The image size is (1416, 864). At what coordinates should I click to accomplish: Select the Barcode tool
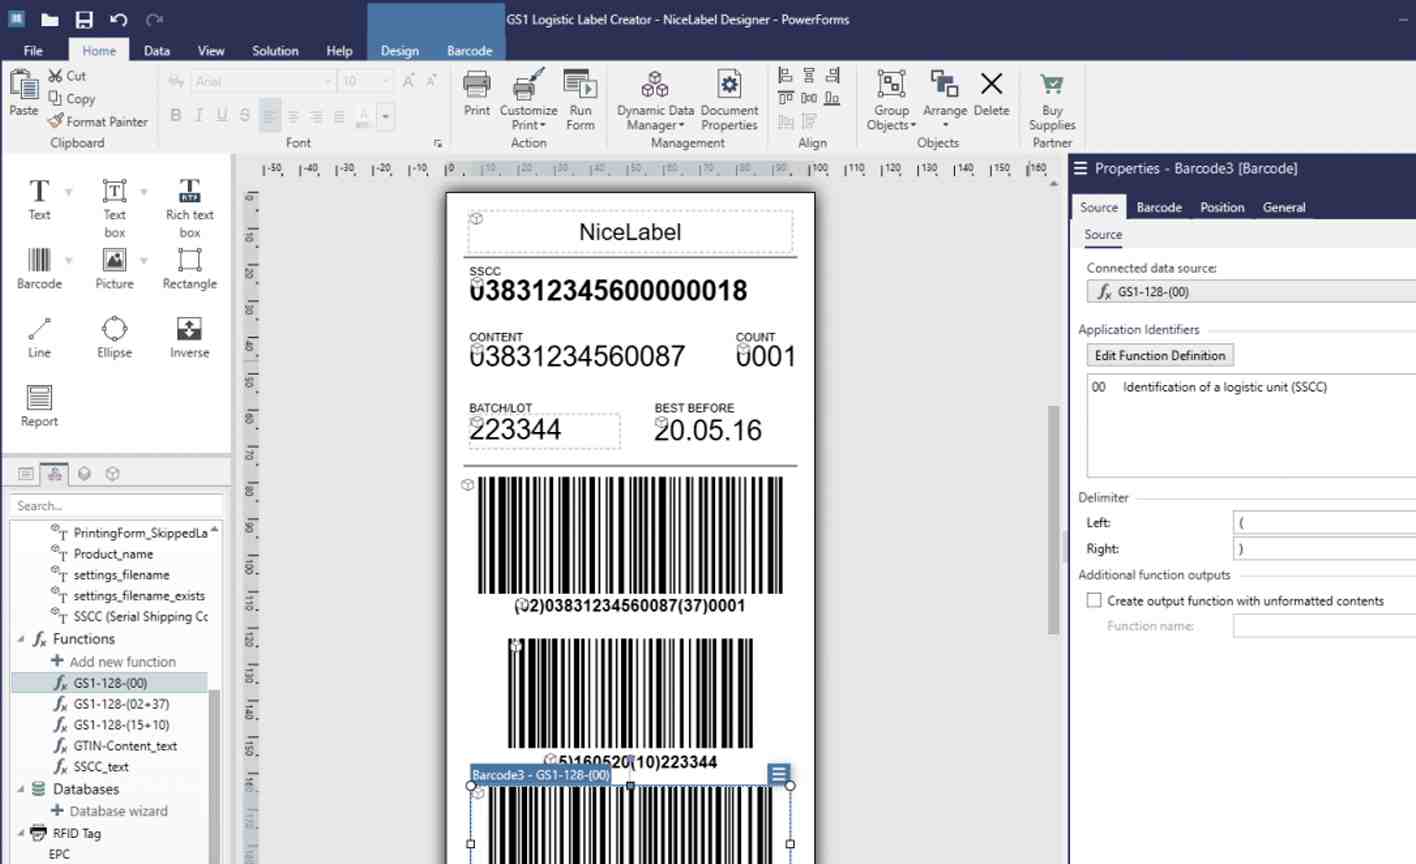(x=39, y=269)
